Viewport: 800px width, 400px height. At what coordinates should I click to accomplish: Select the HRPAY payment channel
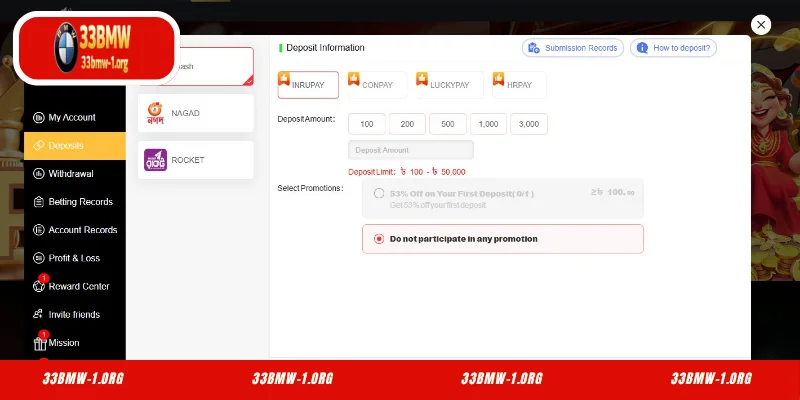(519, 85)
